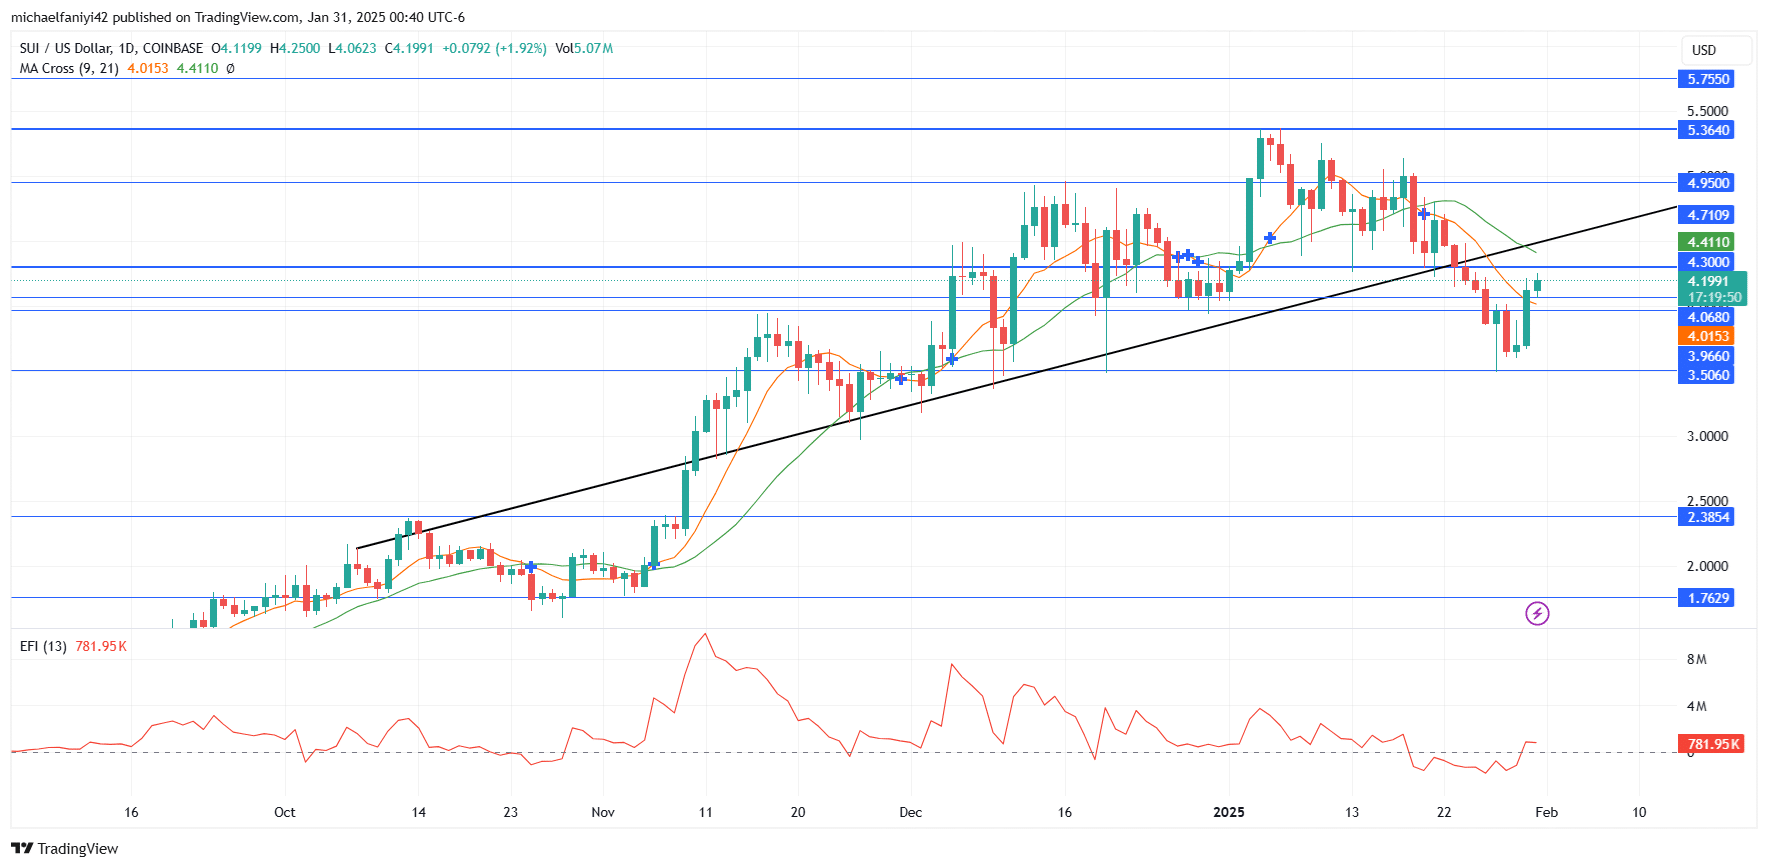Click the Vol 5.07M volume value

click(x=584, y=48)
